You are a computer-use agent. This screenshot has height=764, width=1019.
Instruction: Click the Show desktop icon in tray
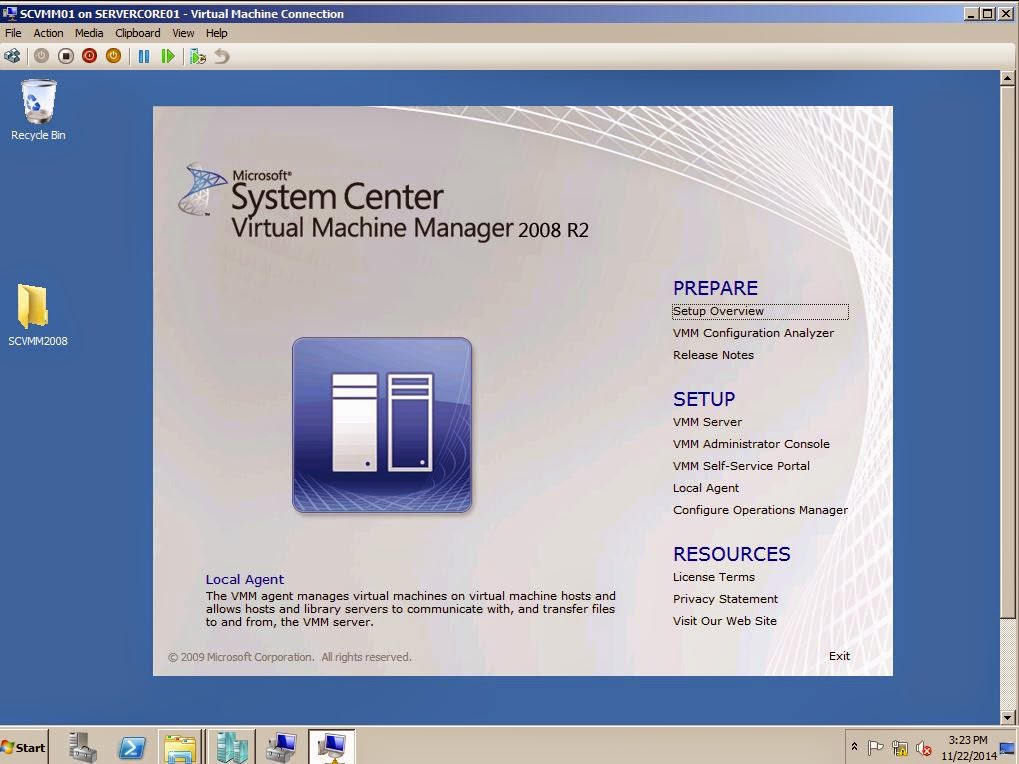click(x=1009, y=748)
